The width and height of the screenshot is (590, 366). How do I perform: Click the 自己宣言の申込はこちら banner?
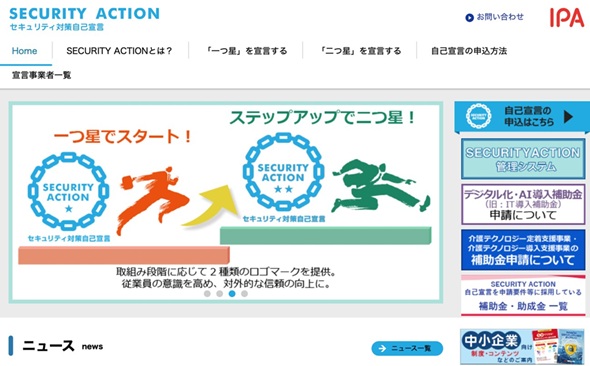click(522, 116)
